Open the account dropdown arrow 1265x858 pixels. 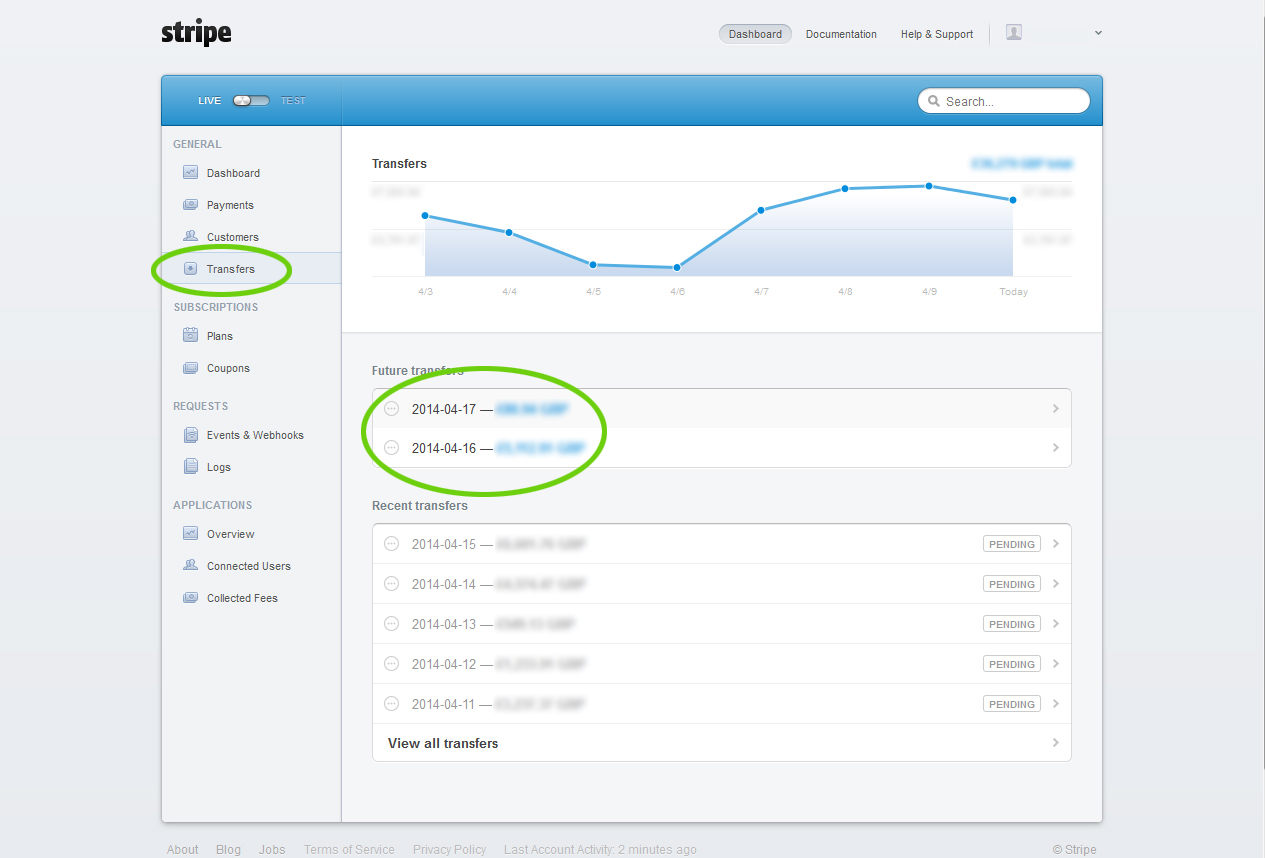1098,33
